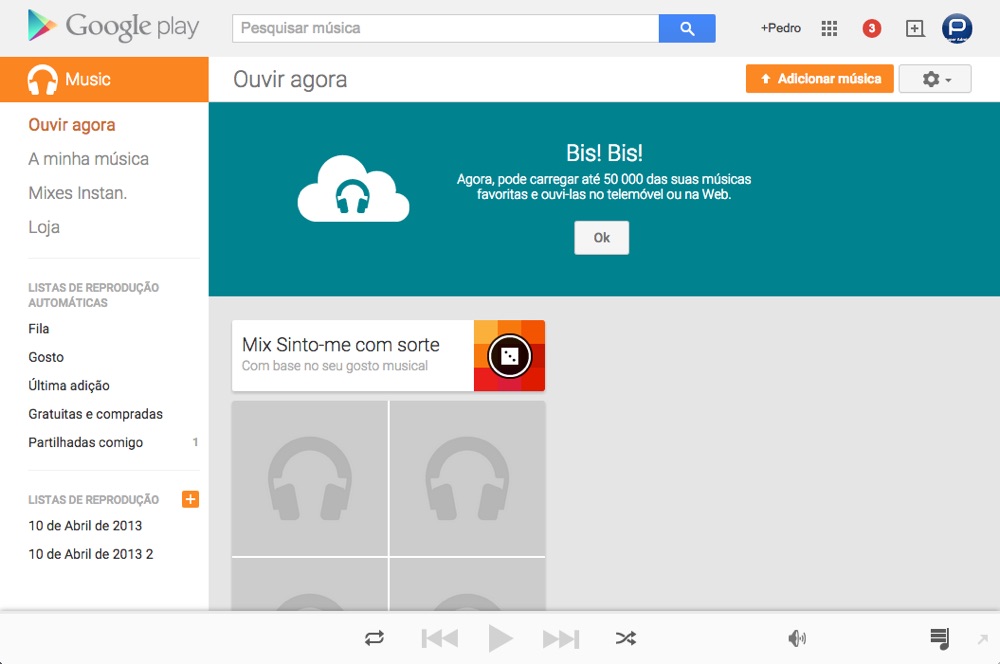Open the profile avatar menu
This screenshot has width=1000, height=664.
pyautogui.click(x=957, y=28)
